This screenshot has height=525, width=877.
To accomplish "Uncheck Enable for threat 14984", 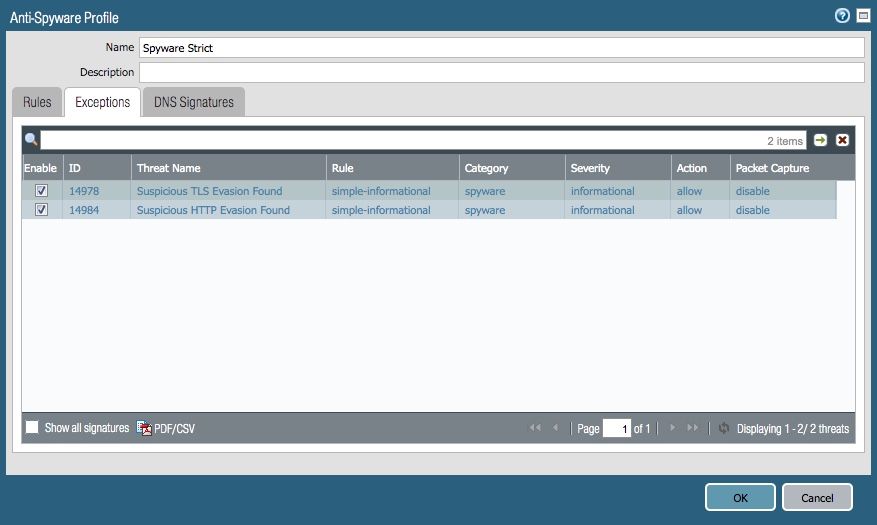I will [42, 210].
